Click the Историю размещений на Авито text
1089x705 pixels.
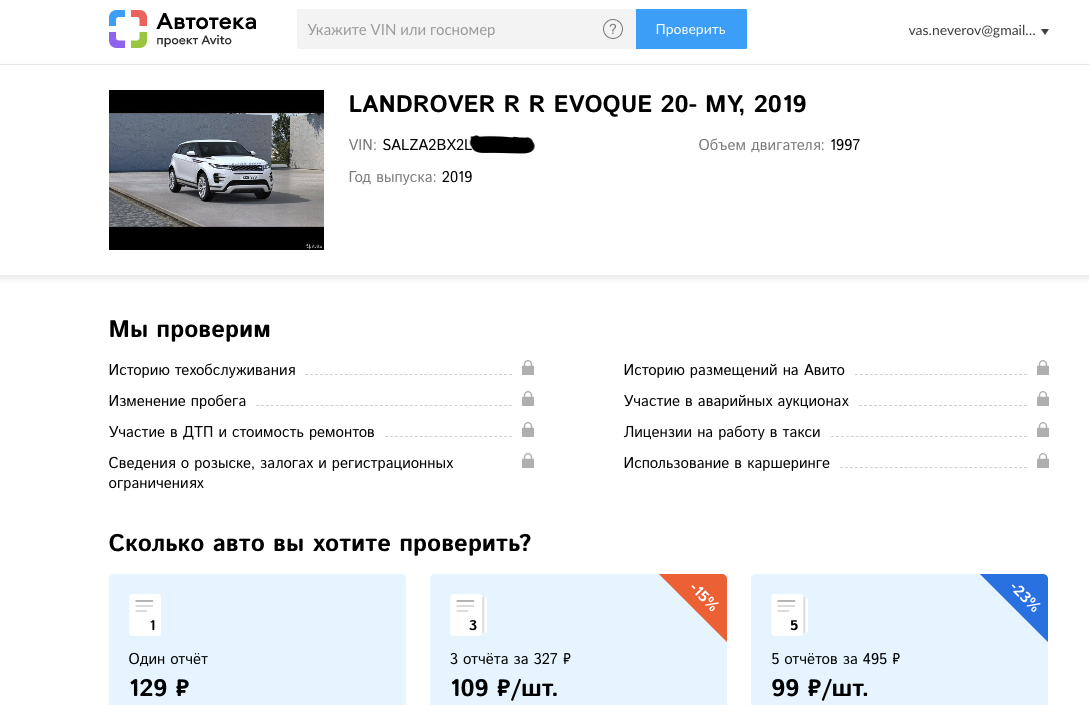734,370
